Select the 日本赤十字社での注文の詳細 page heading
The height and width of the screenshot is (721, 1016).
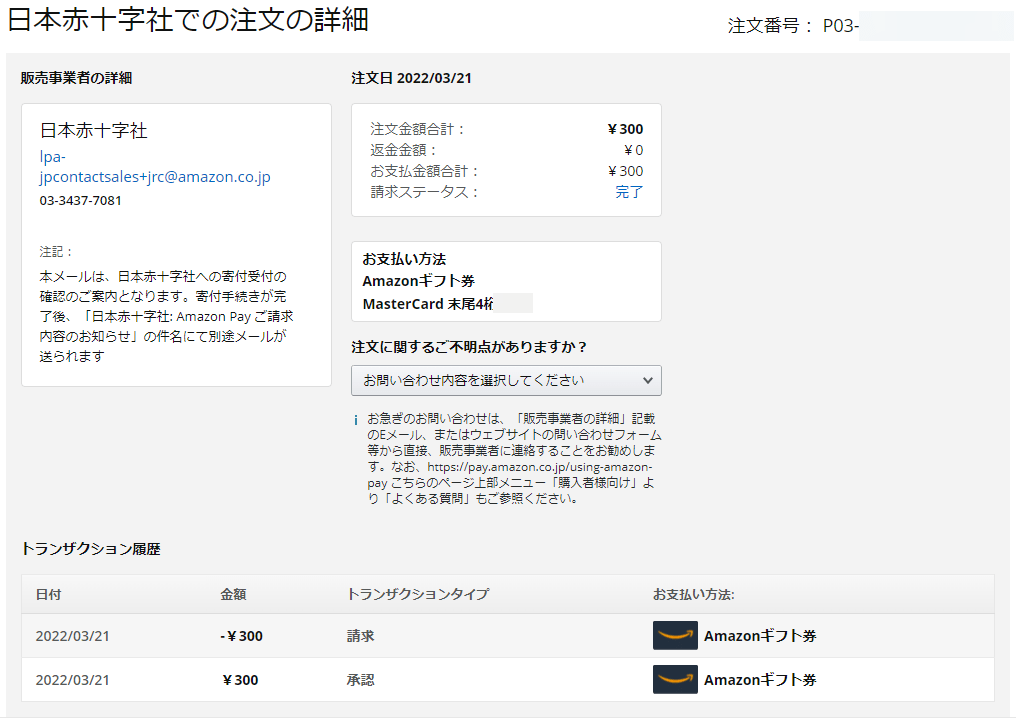click(x=188, y=19)
